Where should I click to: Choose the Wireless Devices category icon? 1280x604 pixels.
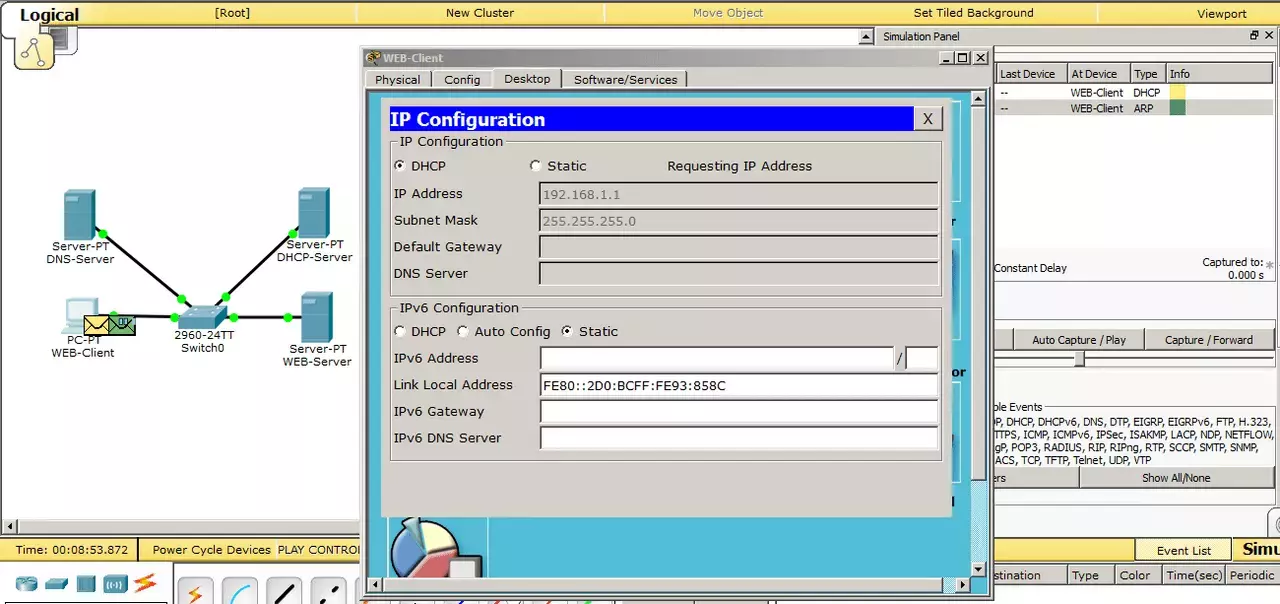point(116,583)
